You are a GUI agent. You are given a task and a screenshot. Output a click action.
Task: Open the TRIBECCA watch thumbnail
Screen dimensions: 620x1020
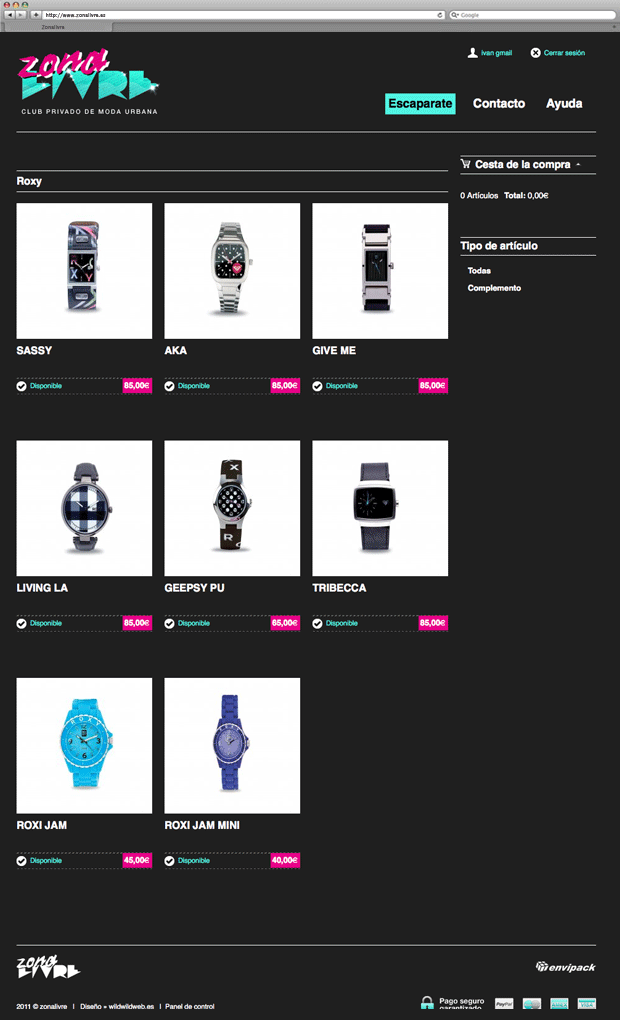[x=380, y=508]
